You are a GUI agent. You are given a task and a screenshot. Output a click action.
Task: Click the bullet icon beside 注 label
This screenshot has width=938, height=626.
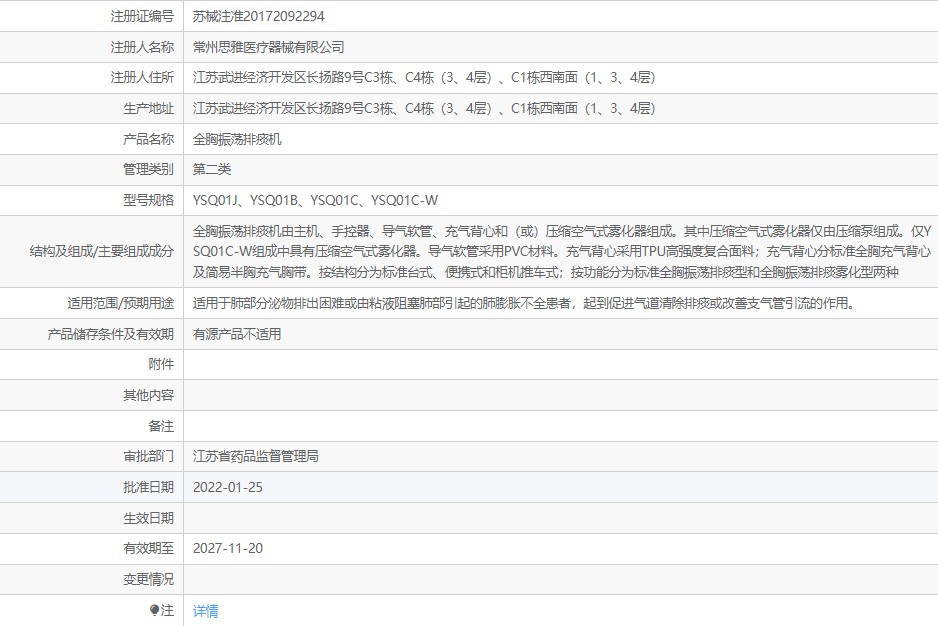coord(154,610)
